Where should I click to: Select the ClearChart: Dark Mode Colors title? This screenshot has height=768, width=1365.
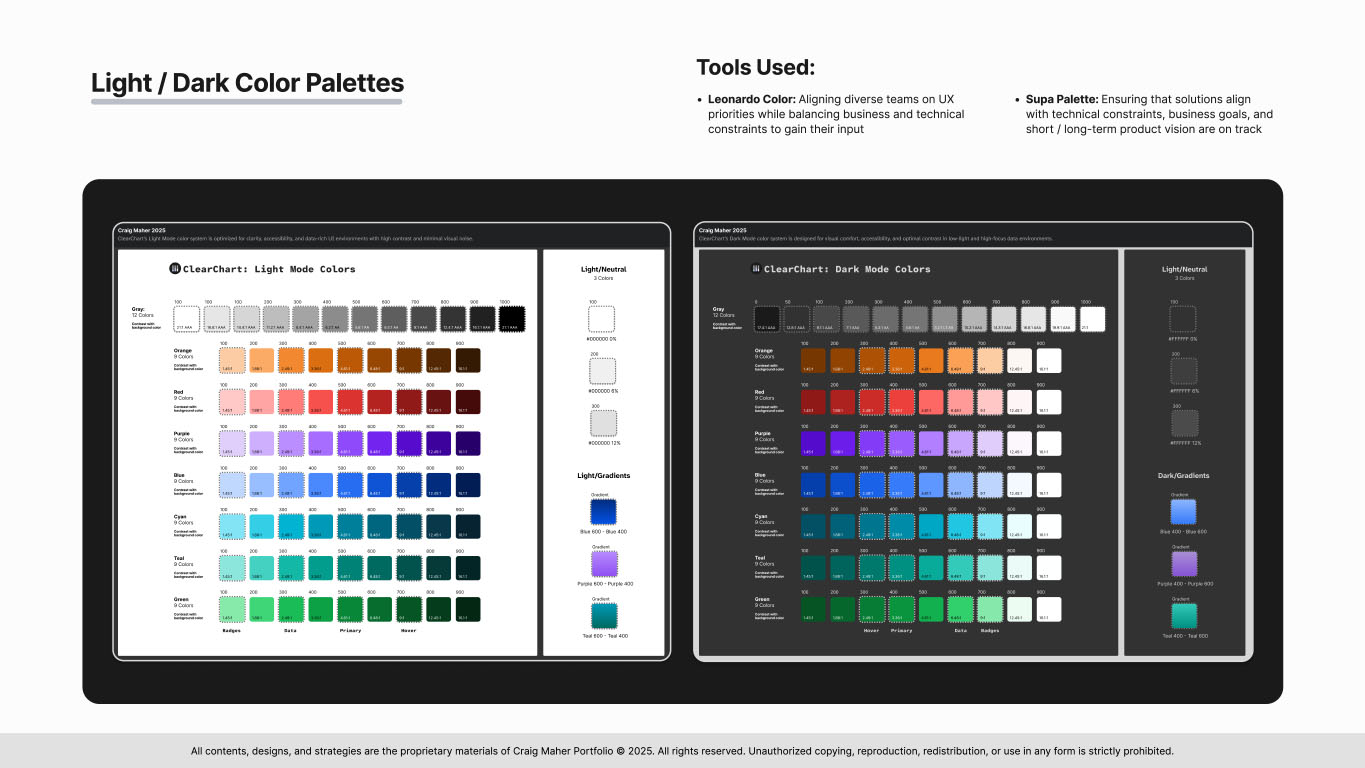[848, 268]
